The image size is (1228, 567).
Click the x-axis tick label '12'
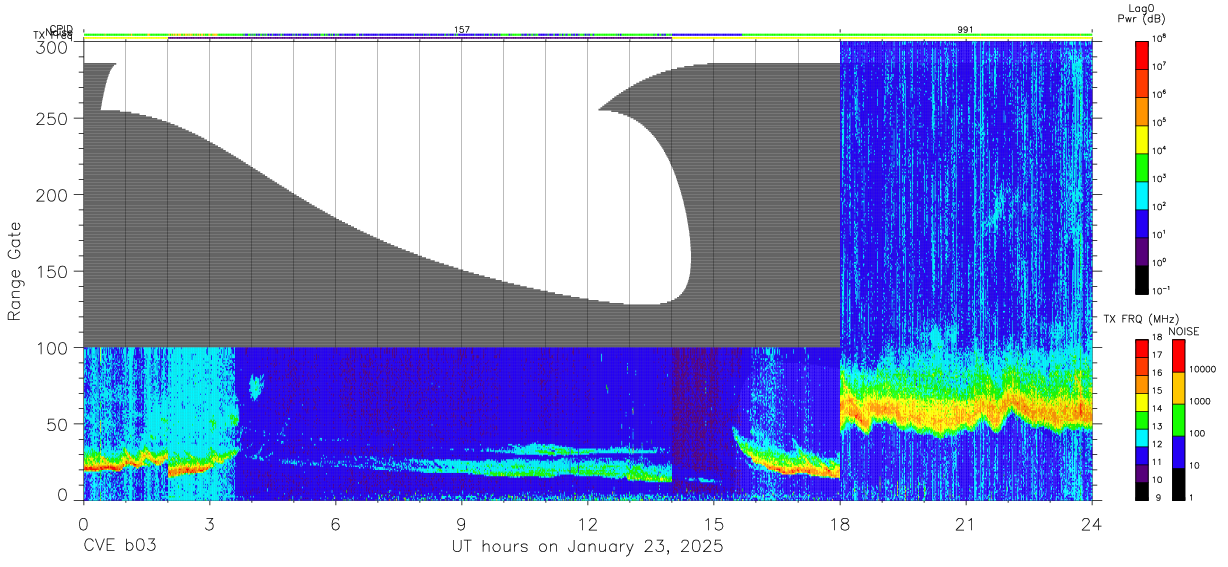tap(588, 524)
